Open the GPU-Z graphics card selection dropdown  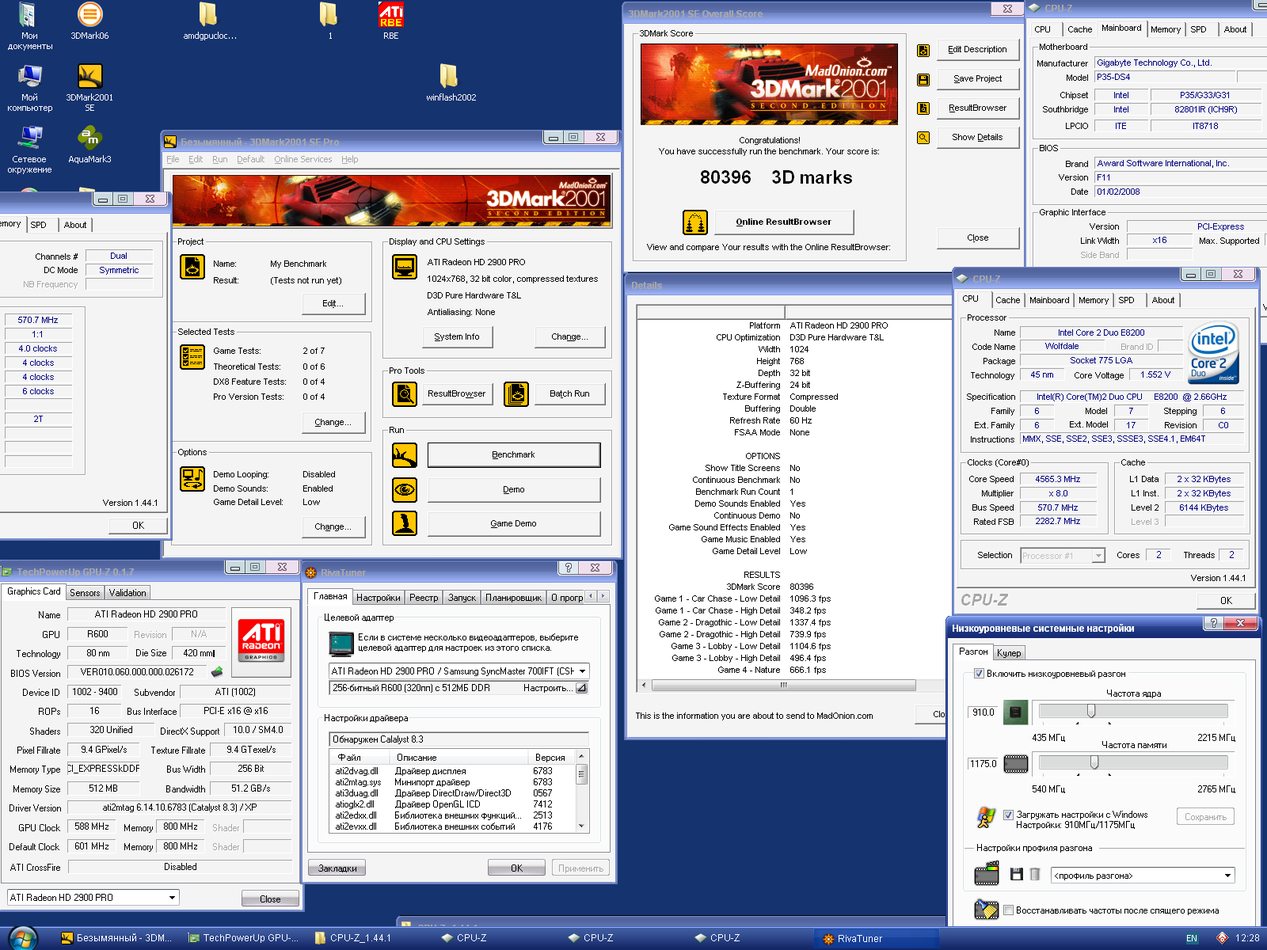(x=93, y=898)
